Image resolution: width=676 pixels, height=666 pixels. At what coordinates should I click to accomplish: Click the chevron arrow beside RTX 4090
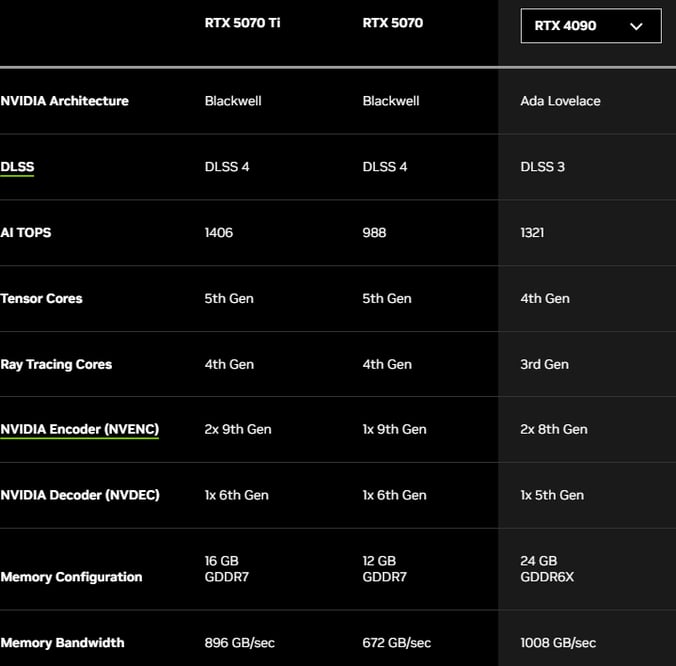636,26
